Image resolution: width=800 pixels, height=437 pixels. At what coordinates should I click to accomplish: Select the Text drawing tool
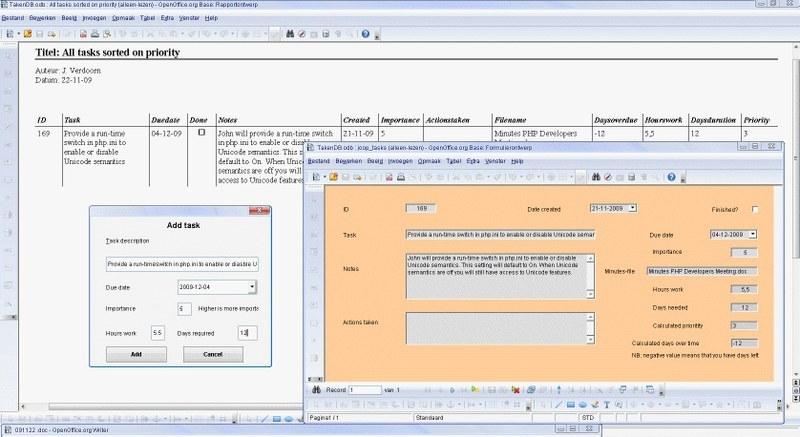click(x=607, y=405)
